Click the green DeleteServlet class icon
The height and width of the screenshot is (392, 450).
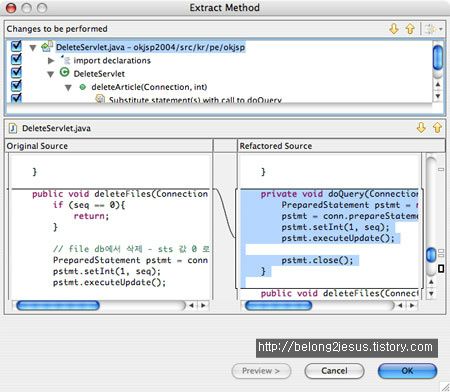tap(64, 72)
